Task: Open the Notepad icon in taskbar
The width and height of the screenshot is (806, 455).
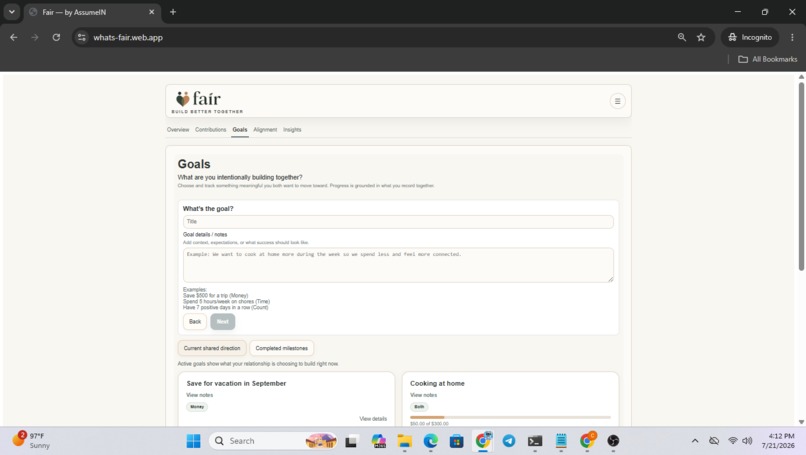Action: [561, 441]
